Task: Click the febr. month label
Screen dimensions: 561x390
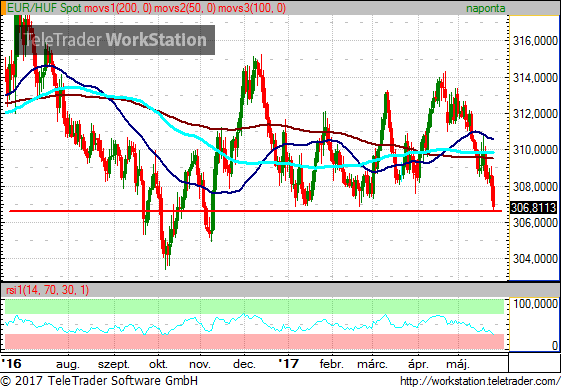Action: (332, 364)
